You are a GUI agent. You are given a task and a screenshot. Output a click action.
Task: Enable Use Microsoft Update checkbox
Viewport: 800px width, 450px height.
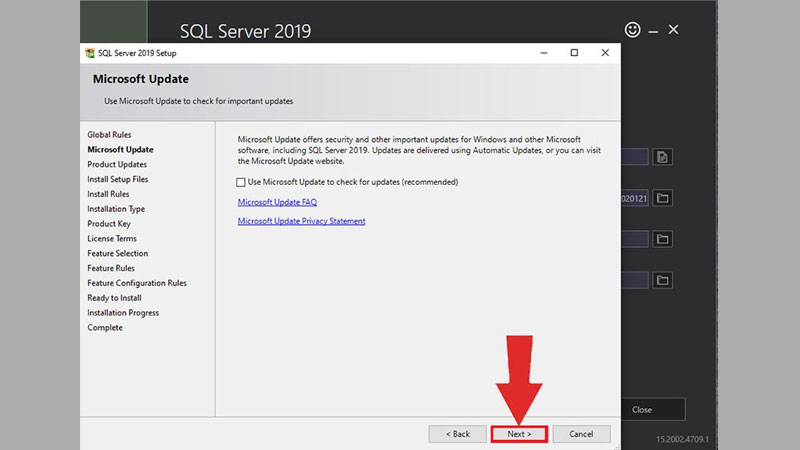pos(241,182)
